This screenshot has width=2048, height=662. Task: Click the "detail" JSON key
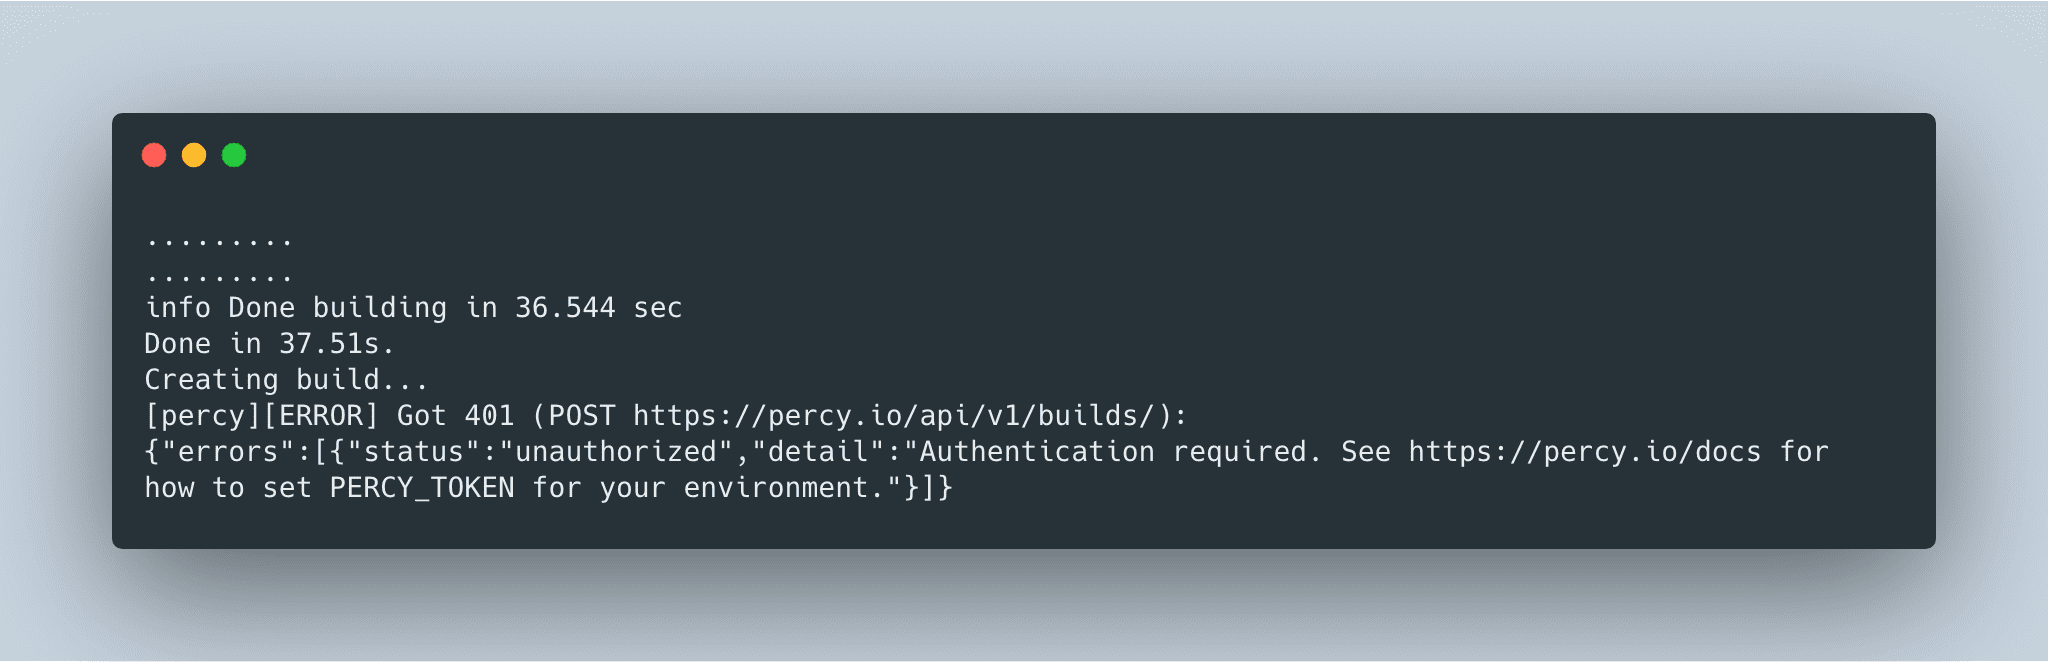click(819, 451)
